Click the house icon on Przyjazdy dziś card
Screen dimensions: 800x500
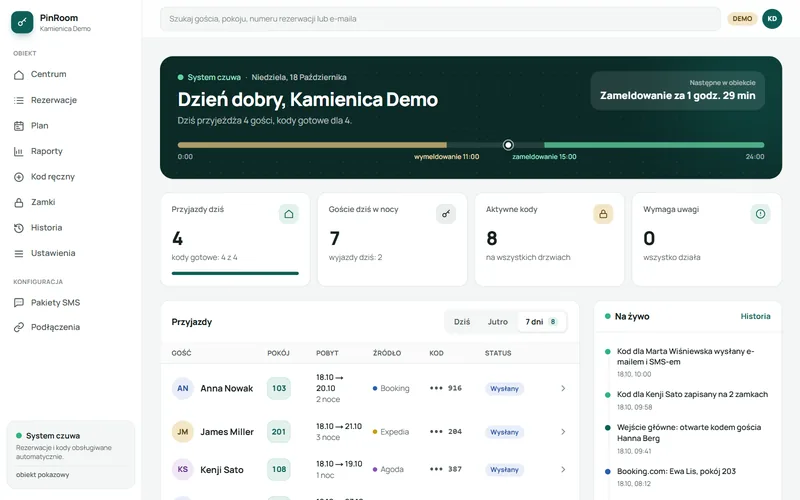tap(289, 214)
